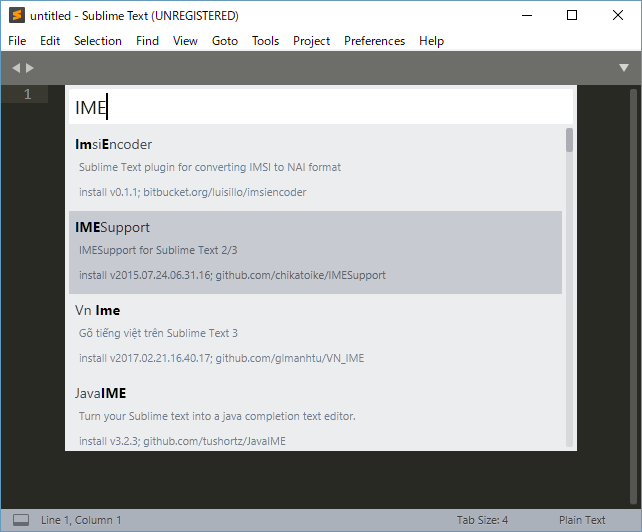The height and width of the screenshot is (532, 642).
Task: Click the Line 1, Column 1 status text
Action: 81,520
